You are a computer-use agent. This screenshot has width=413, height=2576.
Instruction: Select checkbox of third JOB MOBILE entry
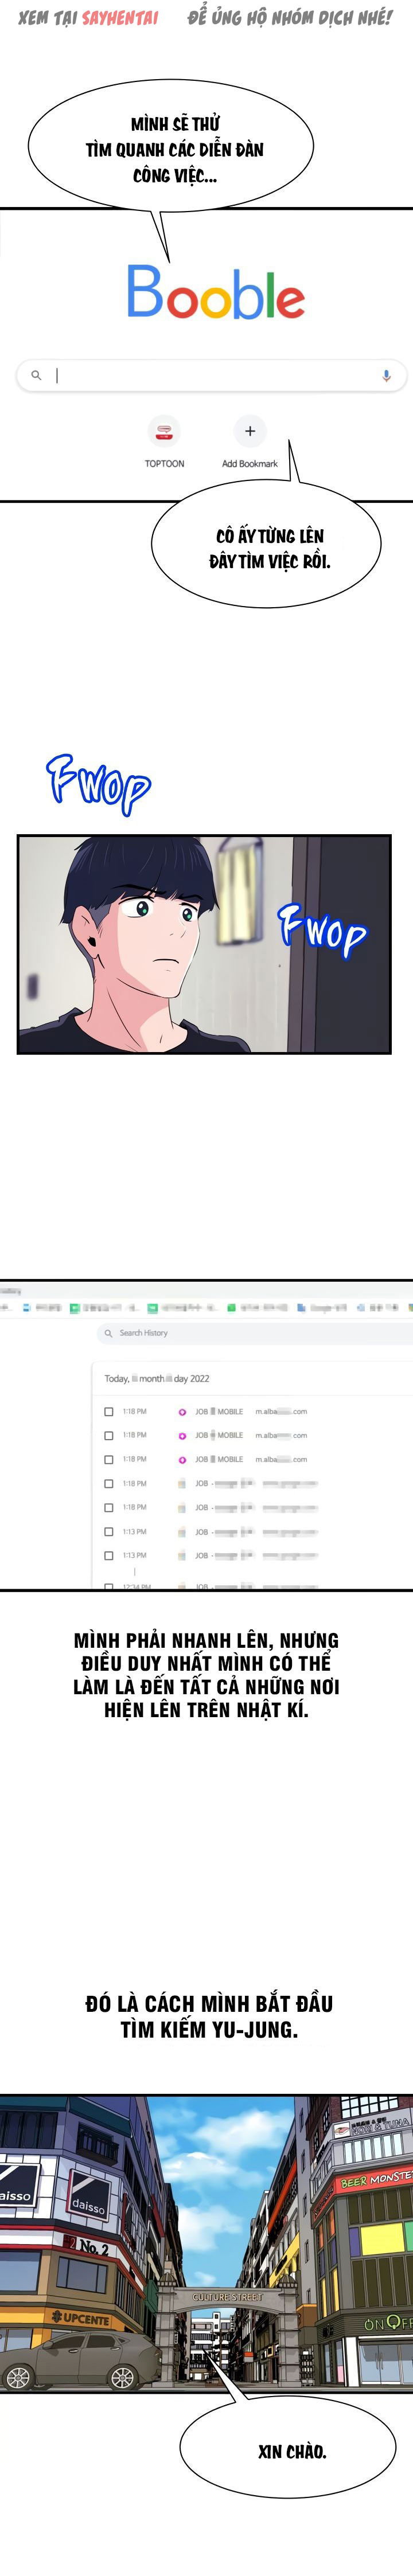point(109,1459)
